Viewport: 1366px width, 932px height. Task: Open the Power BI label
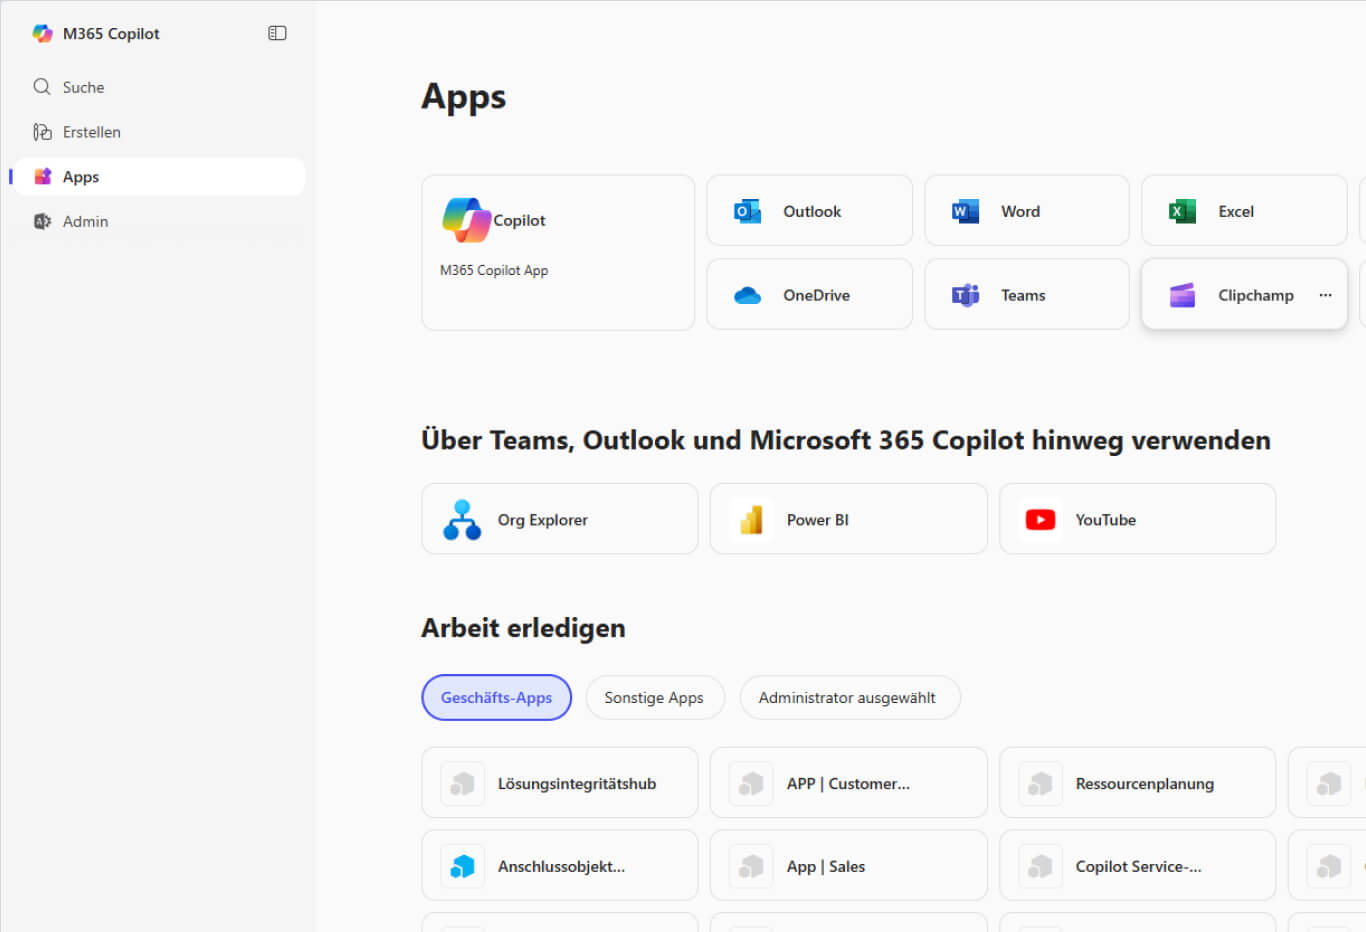pyautogui.click(x=818, y=520)
